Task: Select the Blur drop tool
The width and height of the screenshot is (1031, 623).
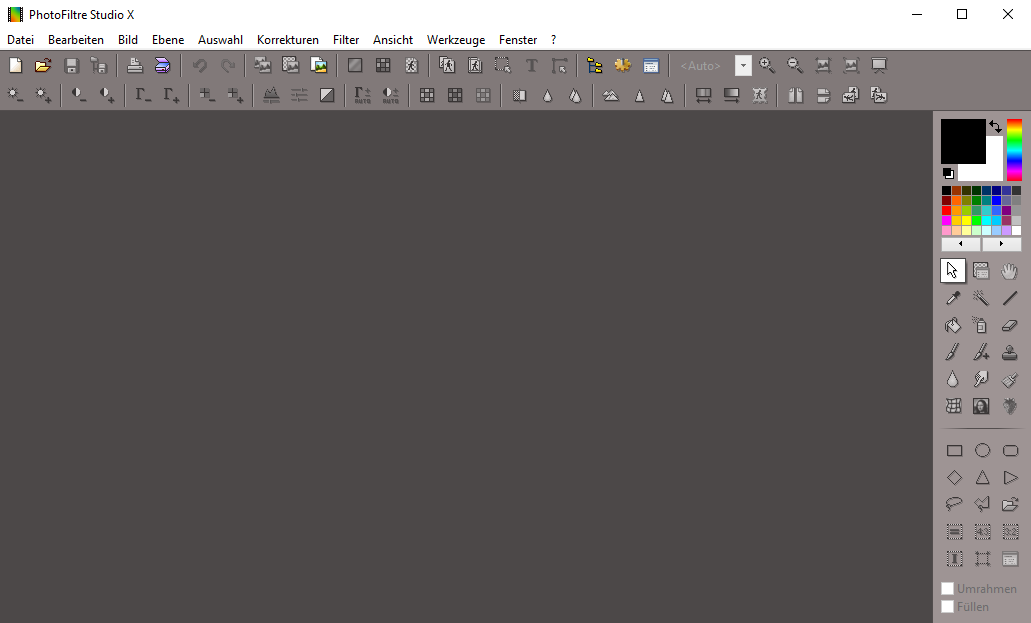Action: (953, 379)
